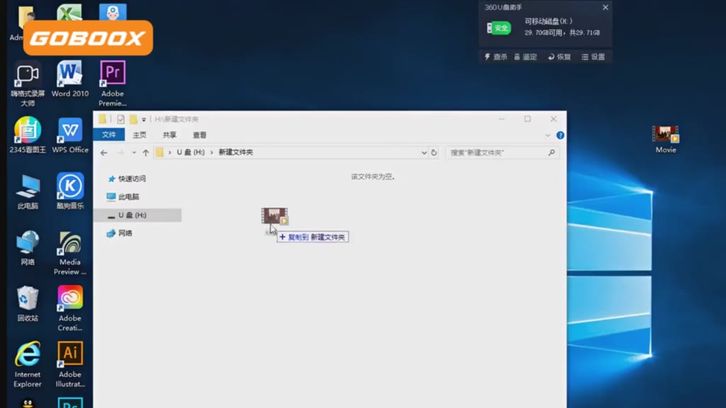Open WPS Office desktop icon
The height and width of the screenshot is (408, 726).
pos(70,133)
